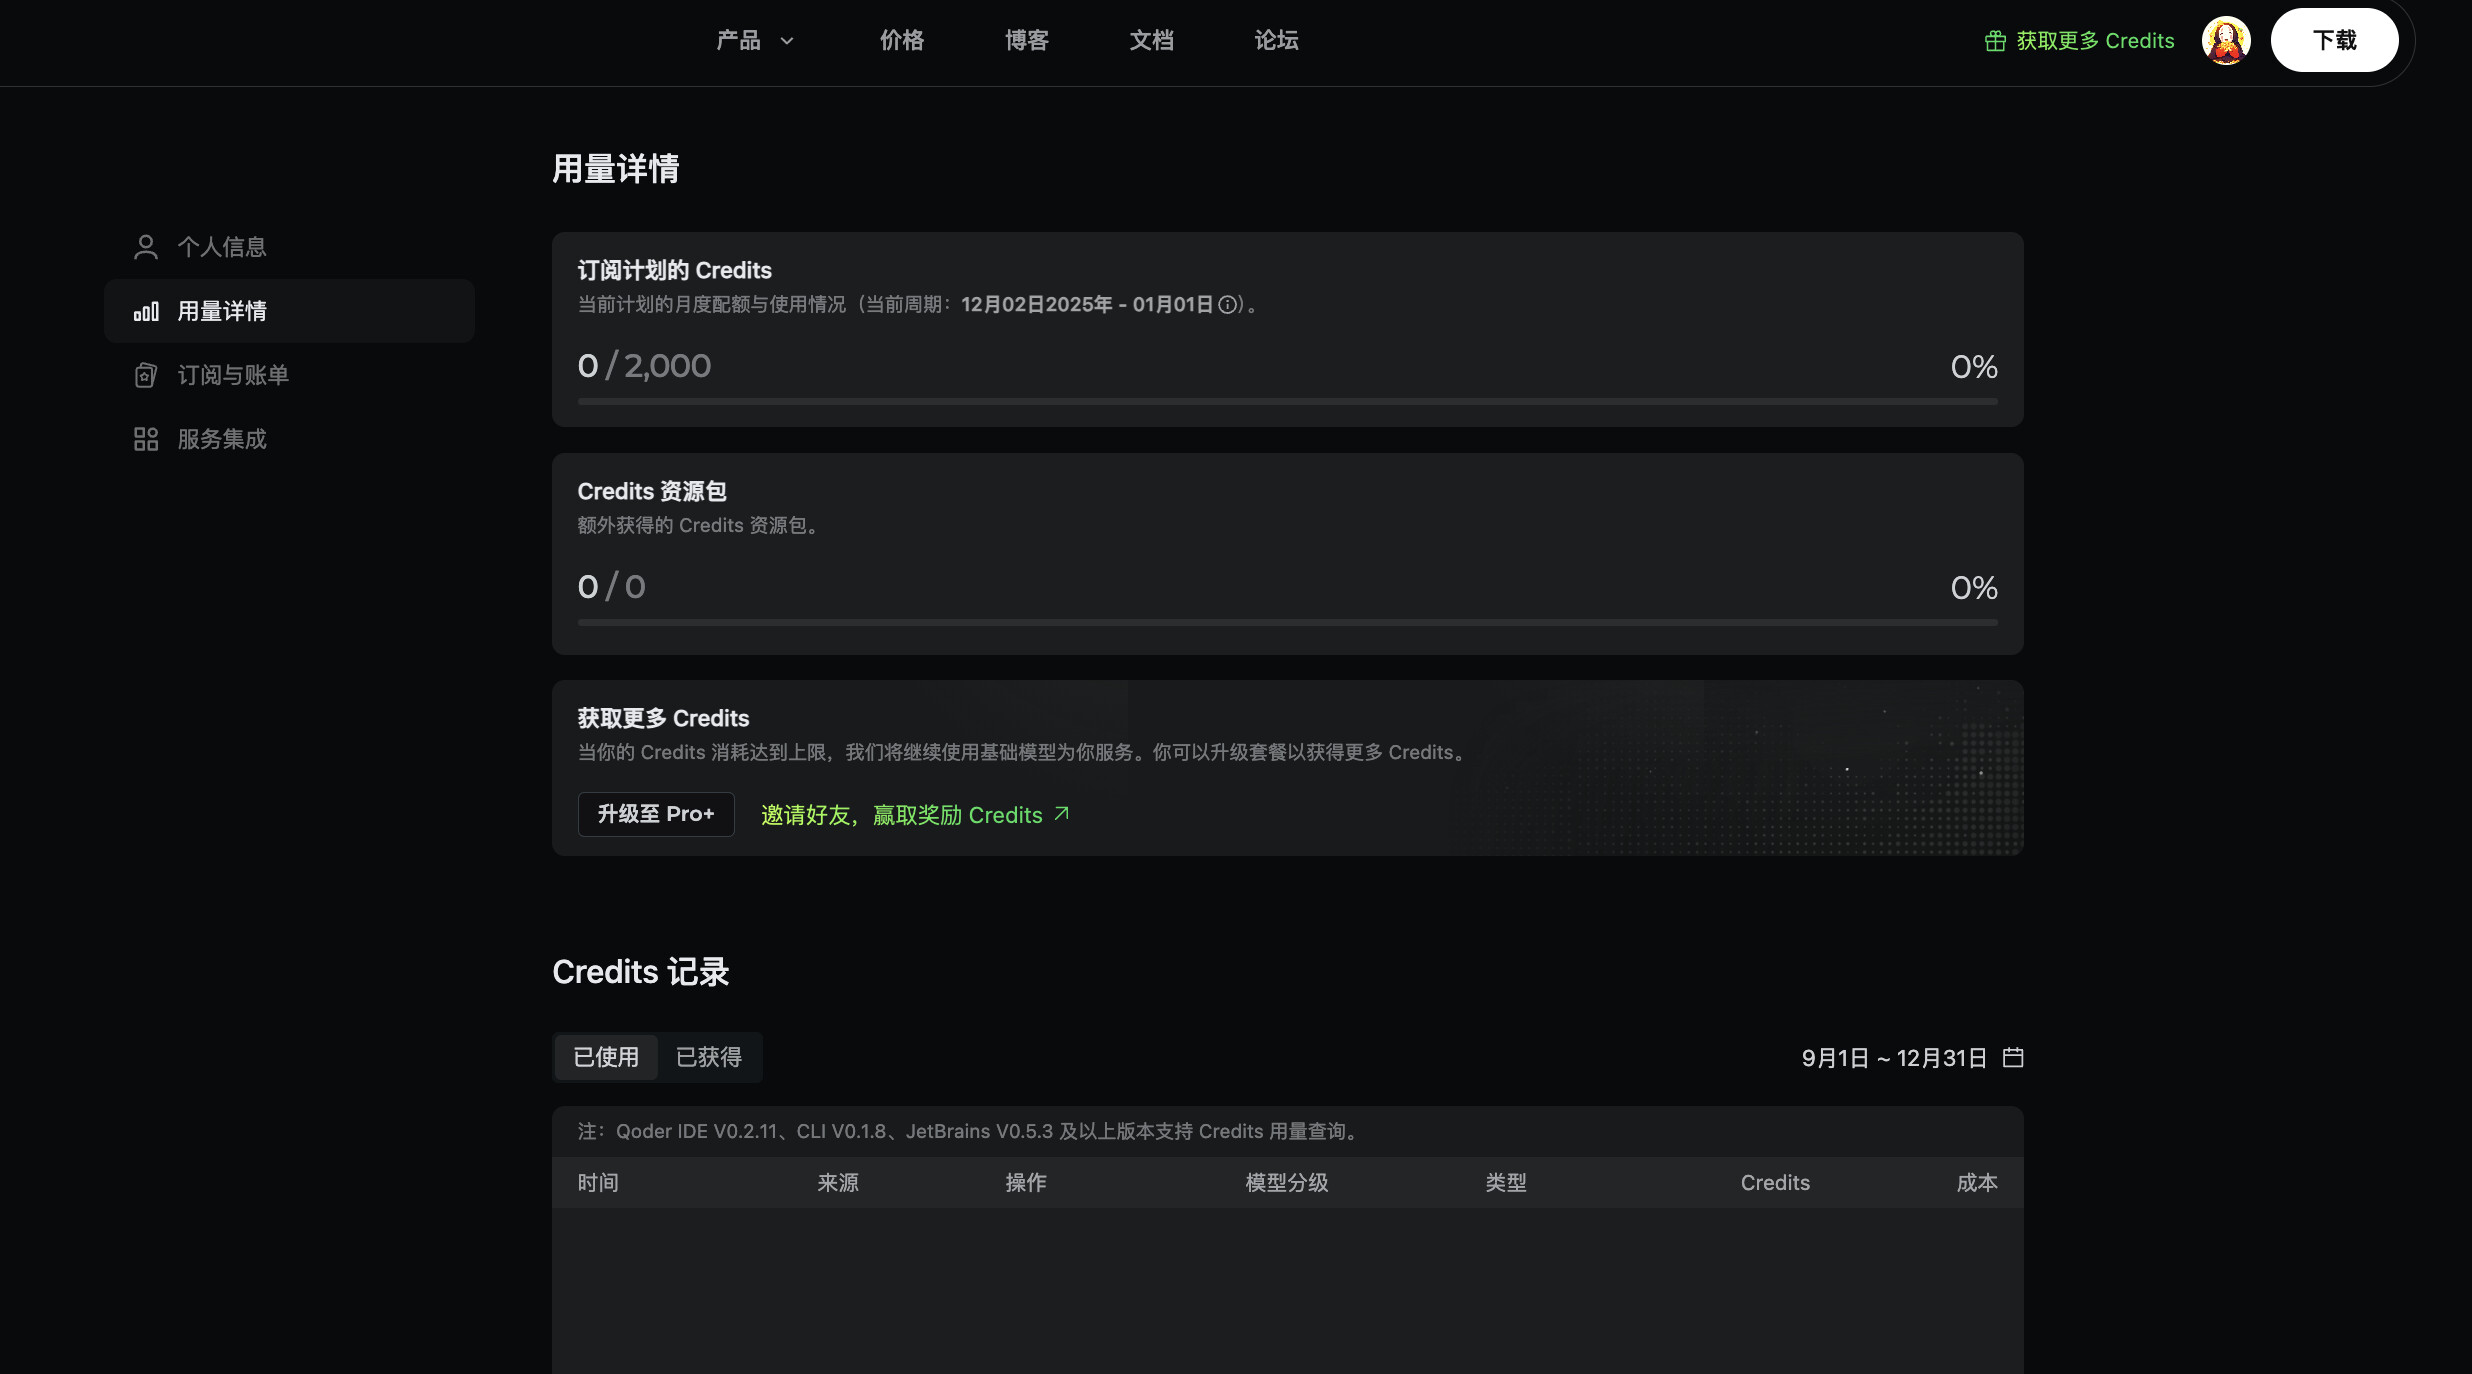This screenshot has width=2472, height=1374.
Task: Click the 升级至 Pro+ button
Action: (x=656, y=814)
